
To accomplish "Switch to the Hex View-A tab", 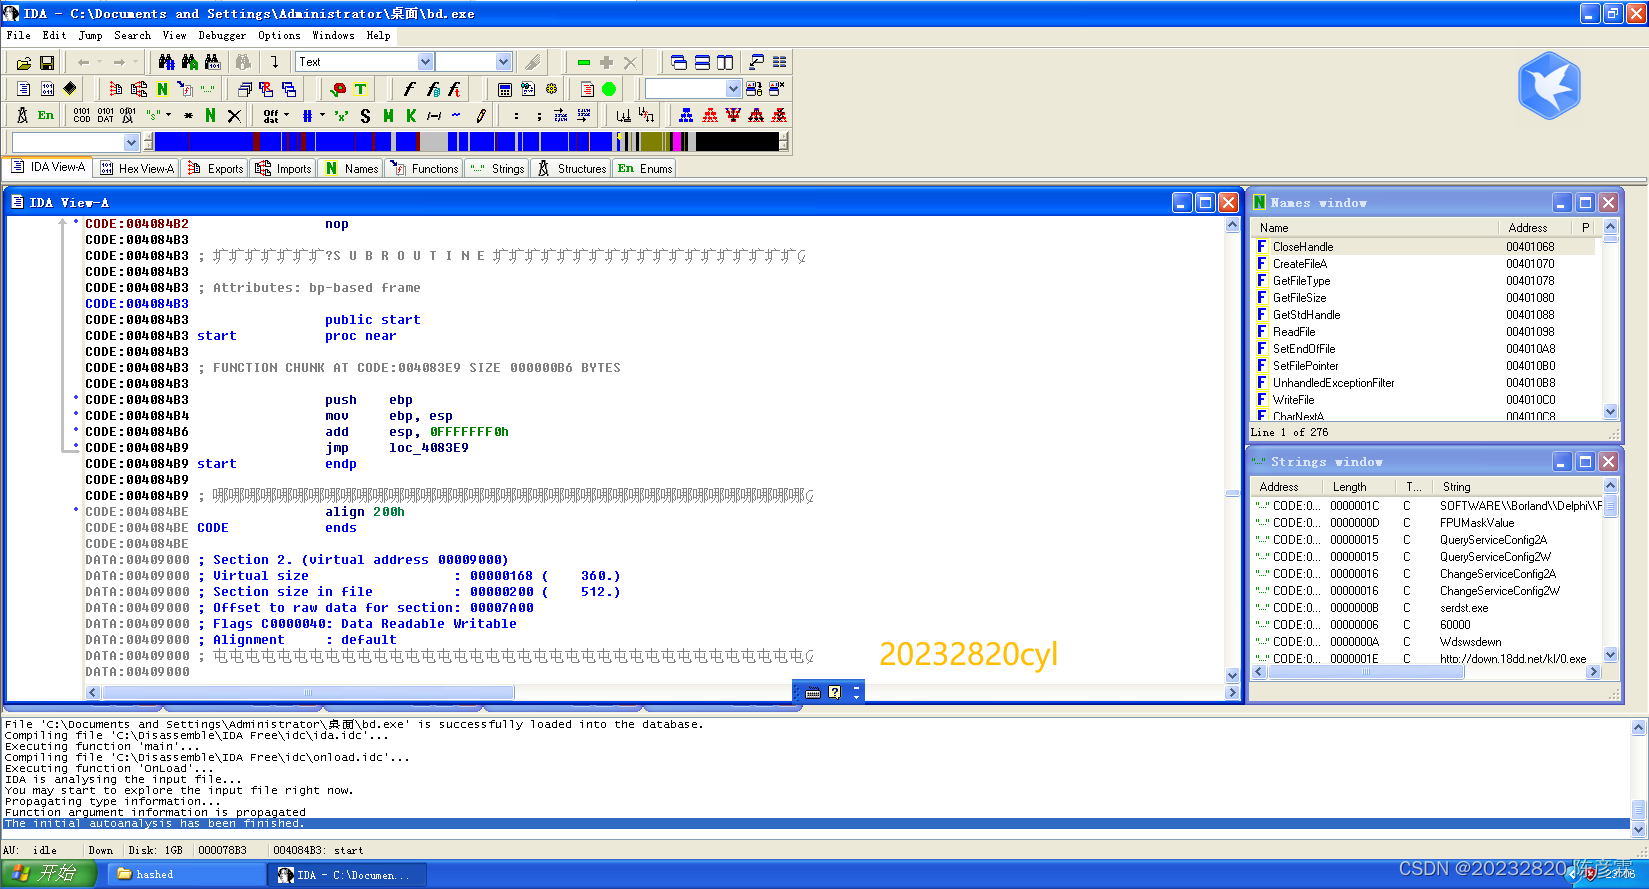I will pos(137,169).
